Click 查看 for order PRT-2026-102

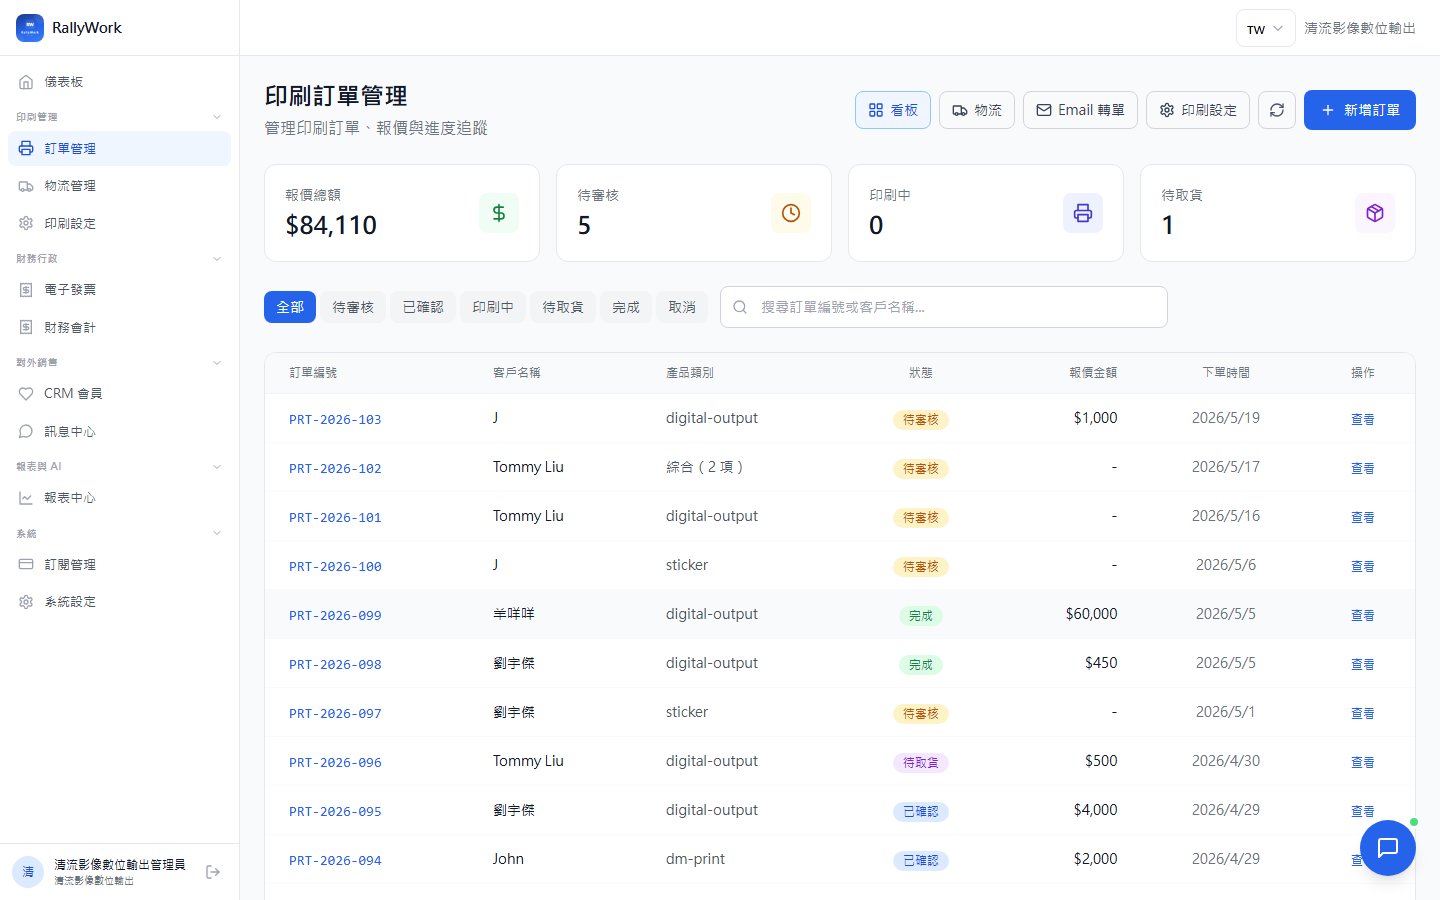click(1362, 469)
